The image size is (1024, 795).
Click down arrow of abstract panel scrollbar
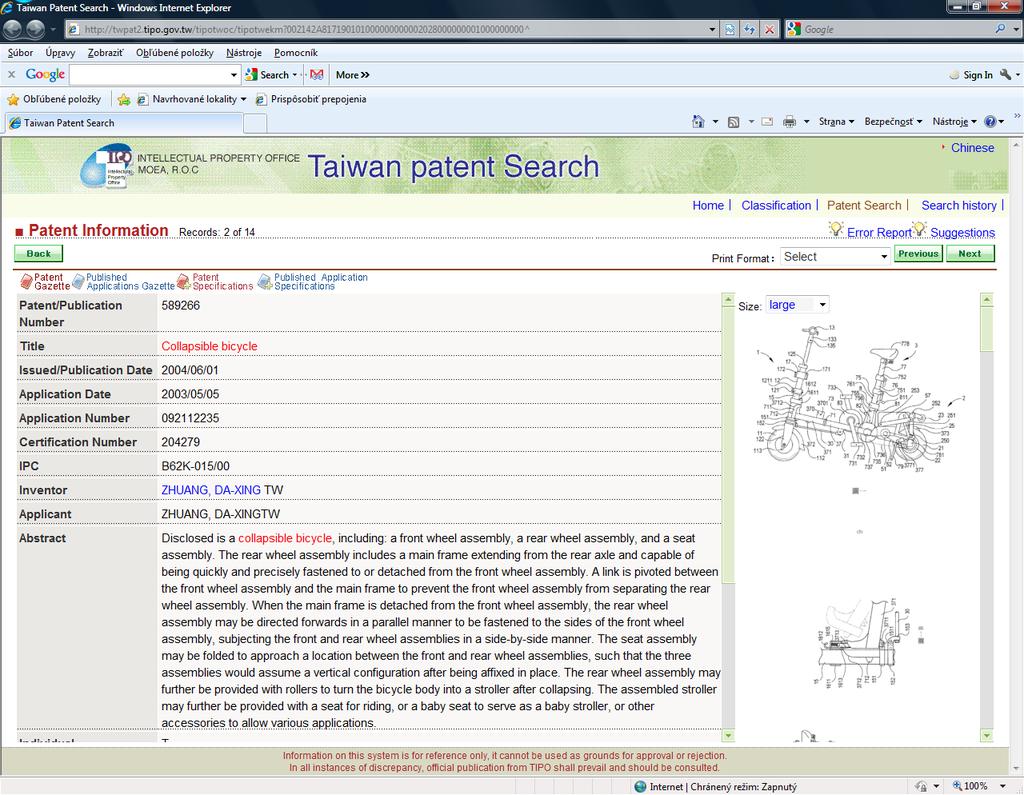point(728,736)
